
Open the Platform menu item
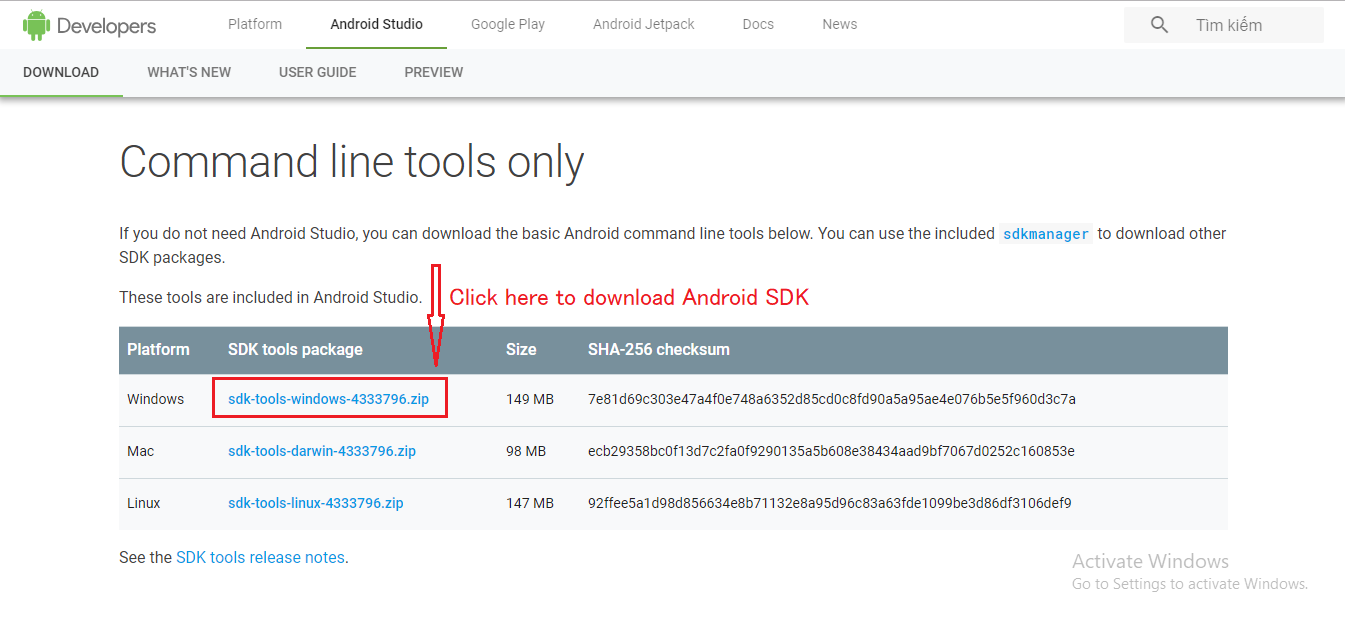click(255, 24)
